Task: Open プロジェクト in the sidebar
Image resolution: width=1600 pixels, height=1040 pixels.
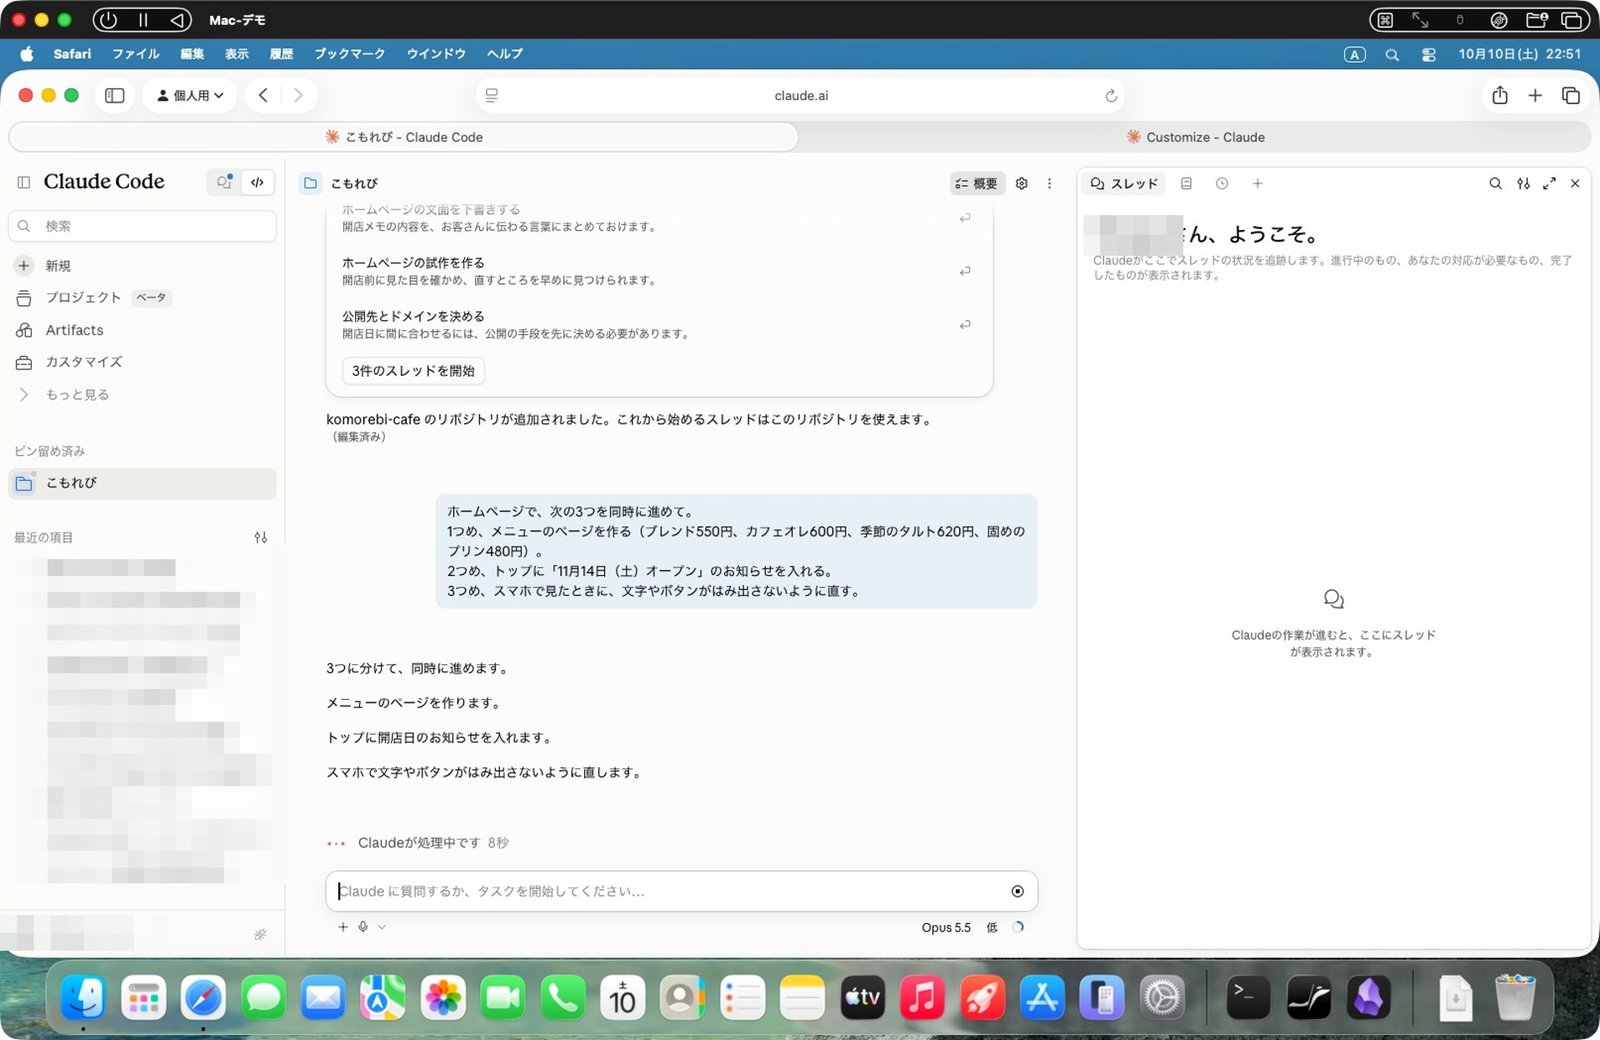Action: point(142,298)
